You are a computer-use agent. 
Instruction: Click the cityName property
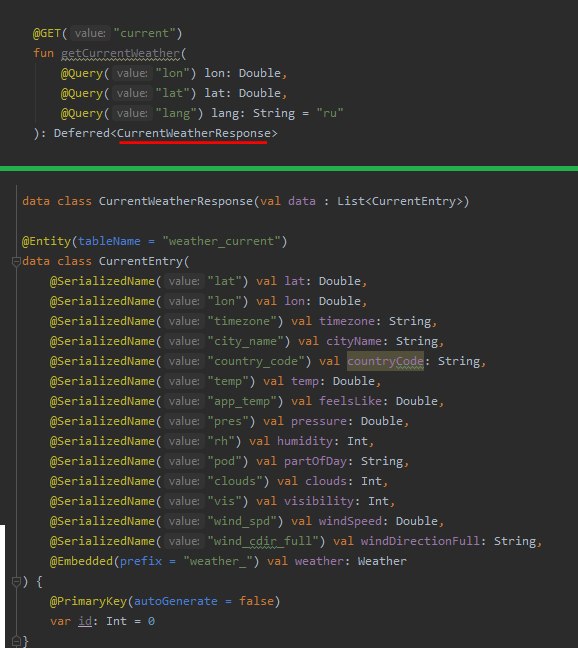tap(354, 341)
